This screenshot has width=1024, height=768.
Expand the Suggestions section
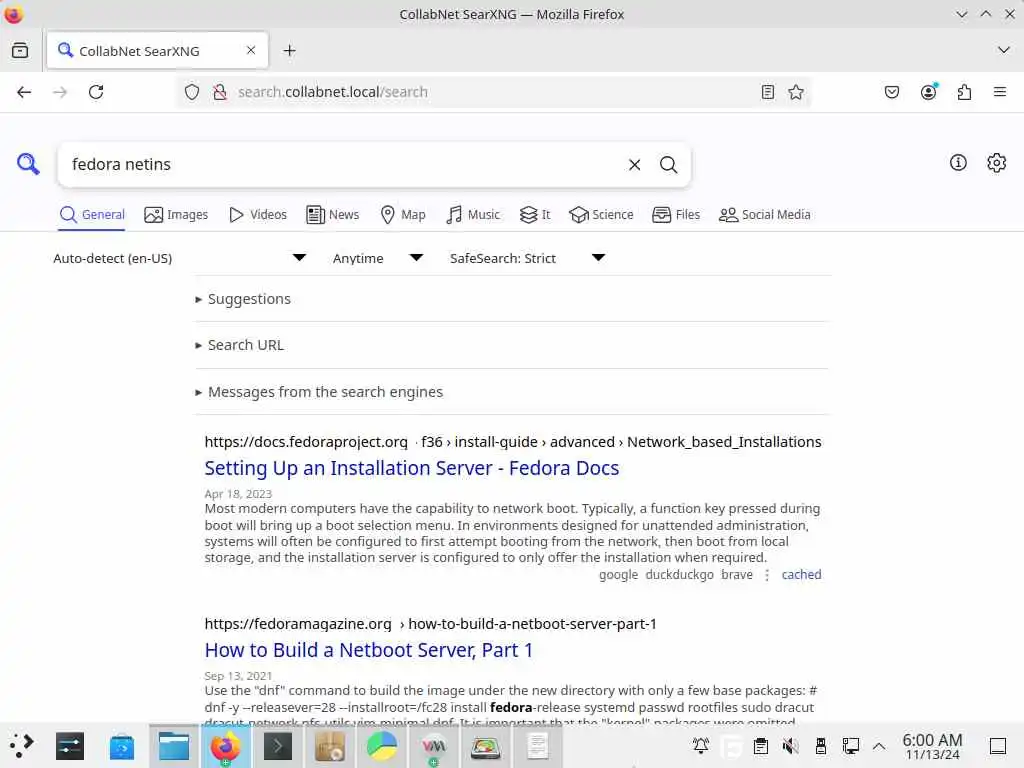249,299
